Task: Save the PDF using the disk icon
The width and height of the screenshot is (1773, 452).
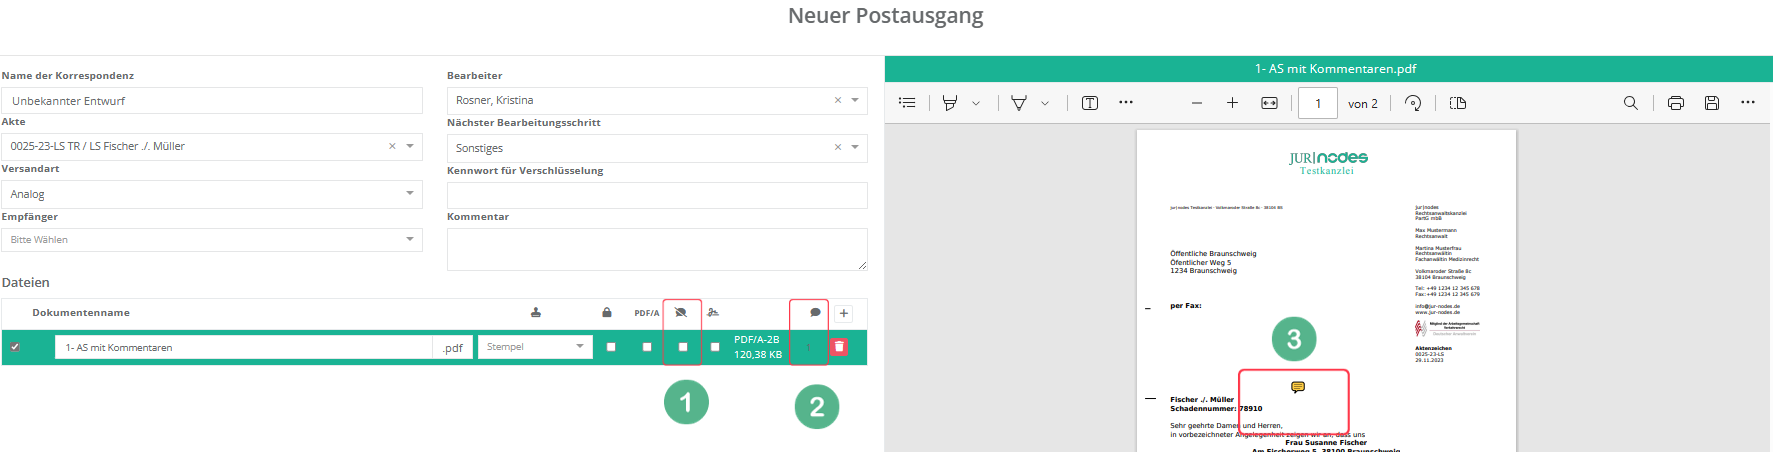Action: pyautogui.click(x=1712, y=103)
